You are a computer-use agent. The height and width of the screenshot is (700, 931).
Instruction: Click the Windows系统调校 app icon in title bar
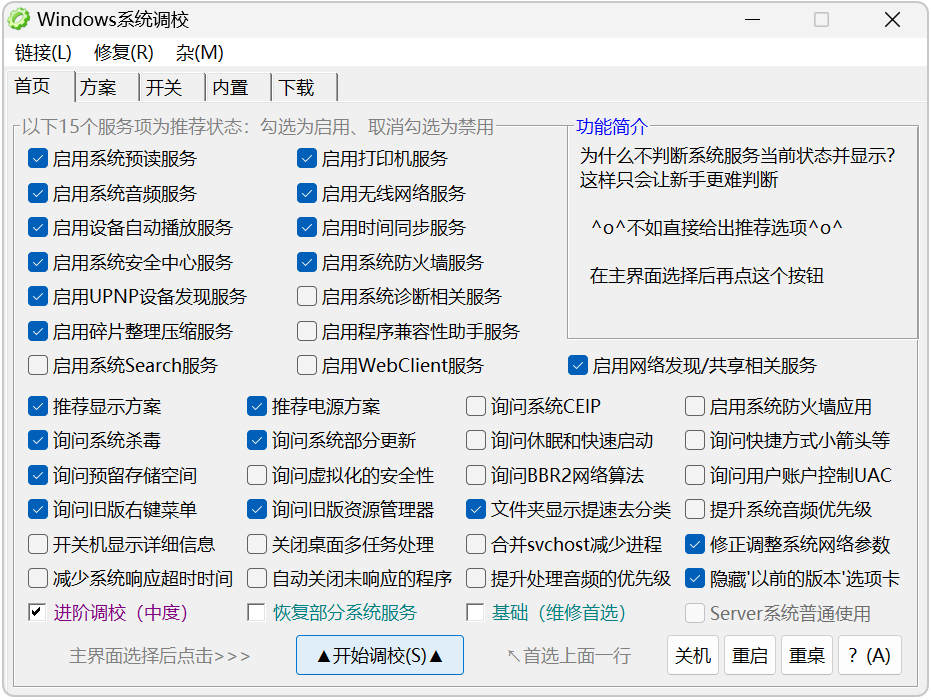18,20
